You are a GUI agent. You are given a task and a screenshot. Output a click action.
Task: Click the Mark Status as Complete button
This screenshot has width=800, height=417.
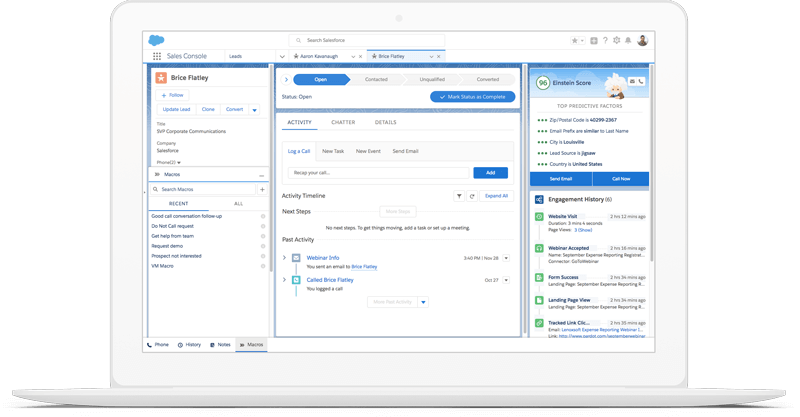pyautogui.click(x=473, y=97)
